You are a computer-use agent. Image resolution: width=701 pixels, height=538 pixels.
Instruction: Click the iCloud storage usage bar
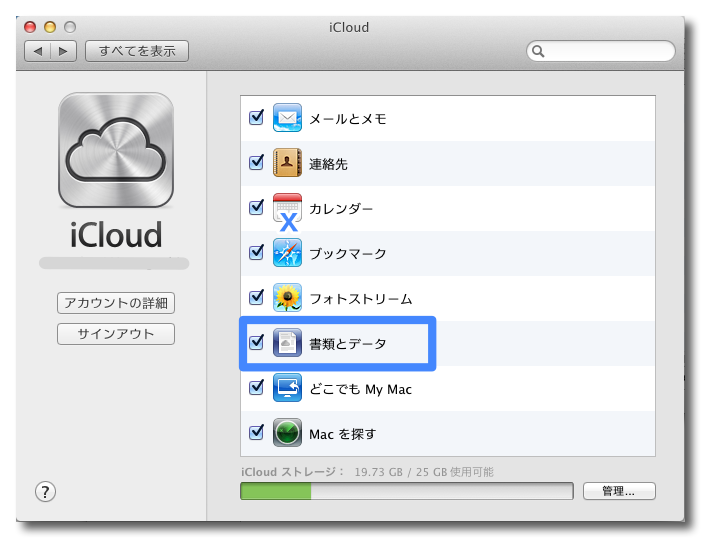[x=407, y=491]
